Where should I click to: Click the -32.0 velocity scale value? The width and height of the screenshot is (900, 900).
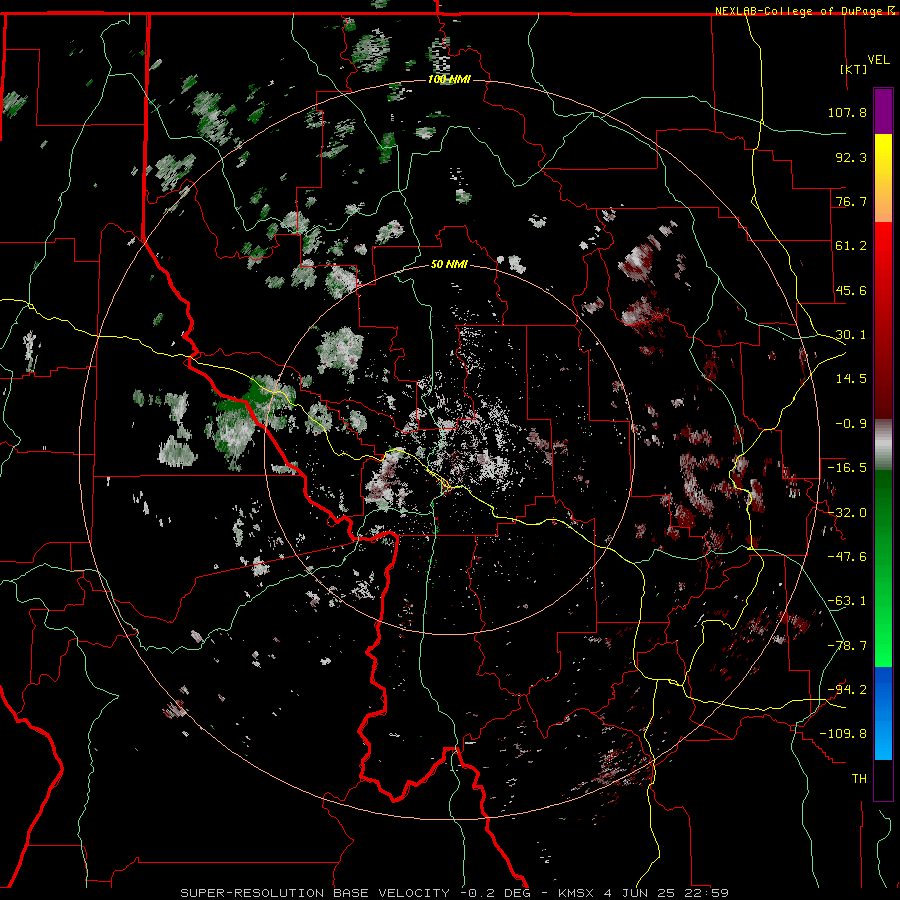[x=847, y=513]
